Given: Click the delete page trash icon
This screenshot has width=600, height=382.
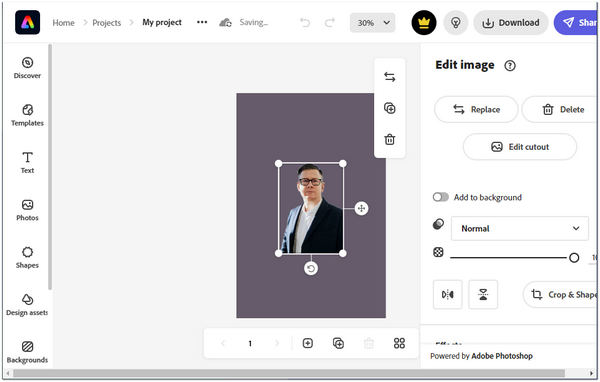Looking at the screenshot, I should point(369,343).
